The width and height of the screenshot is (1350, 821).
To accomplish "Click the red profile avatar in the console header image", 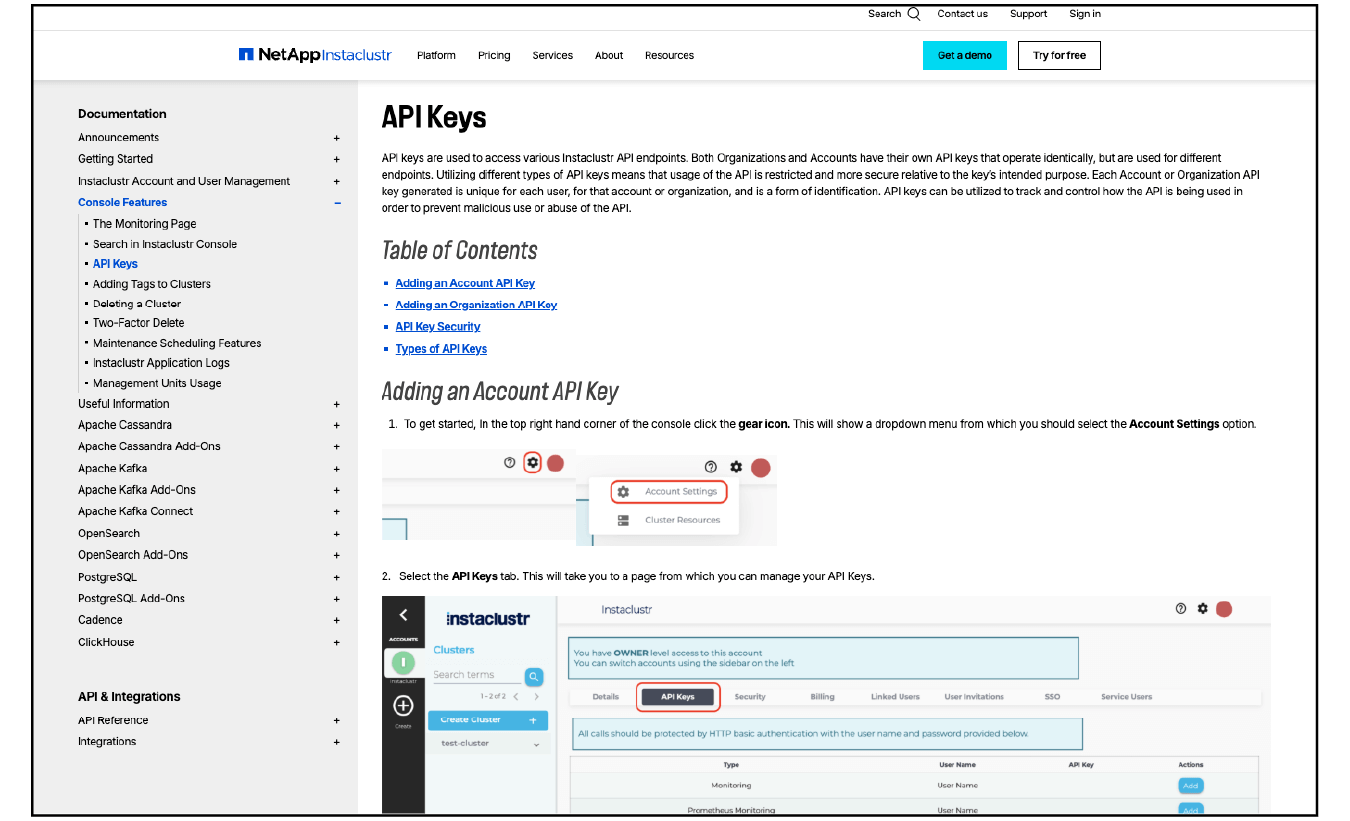I will pos(1224,608).
